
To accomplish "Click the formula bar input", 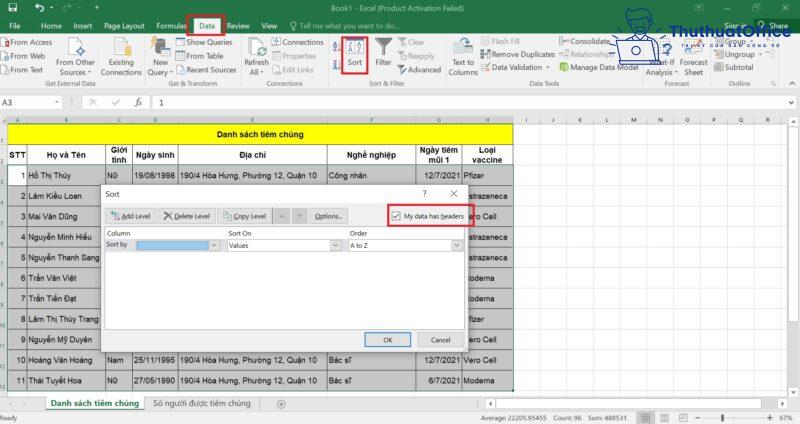I will tap(469, 103).
